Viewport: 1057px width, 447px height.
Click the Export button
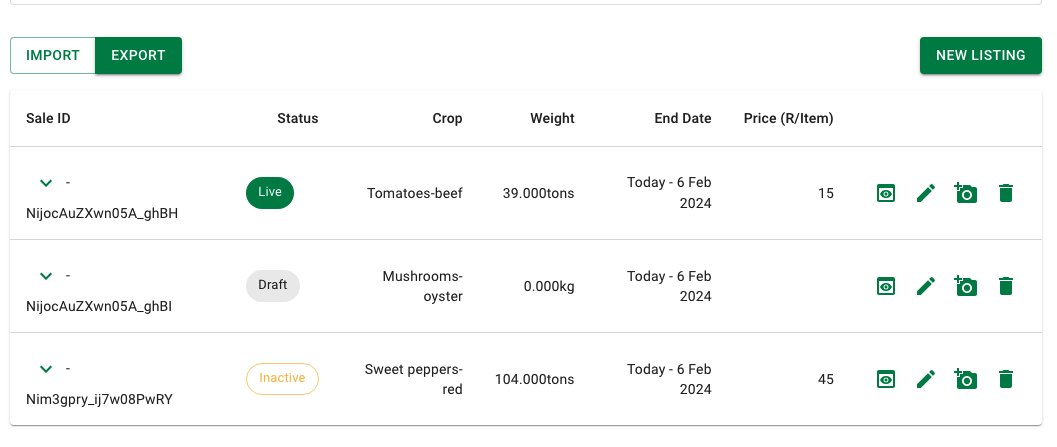coord(138,55)
